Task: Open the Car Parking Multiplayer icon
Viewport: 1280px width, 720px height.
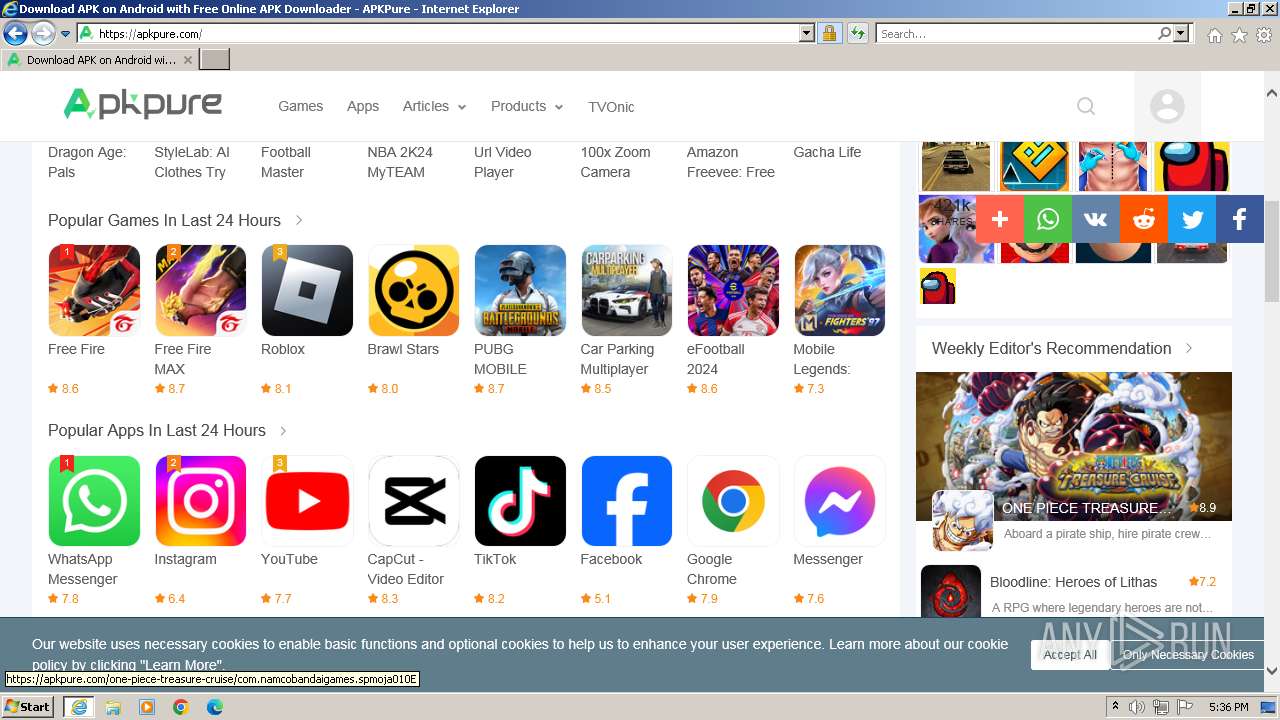Action: pos(627,290)
